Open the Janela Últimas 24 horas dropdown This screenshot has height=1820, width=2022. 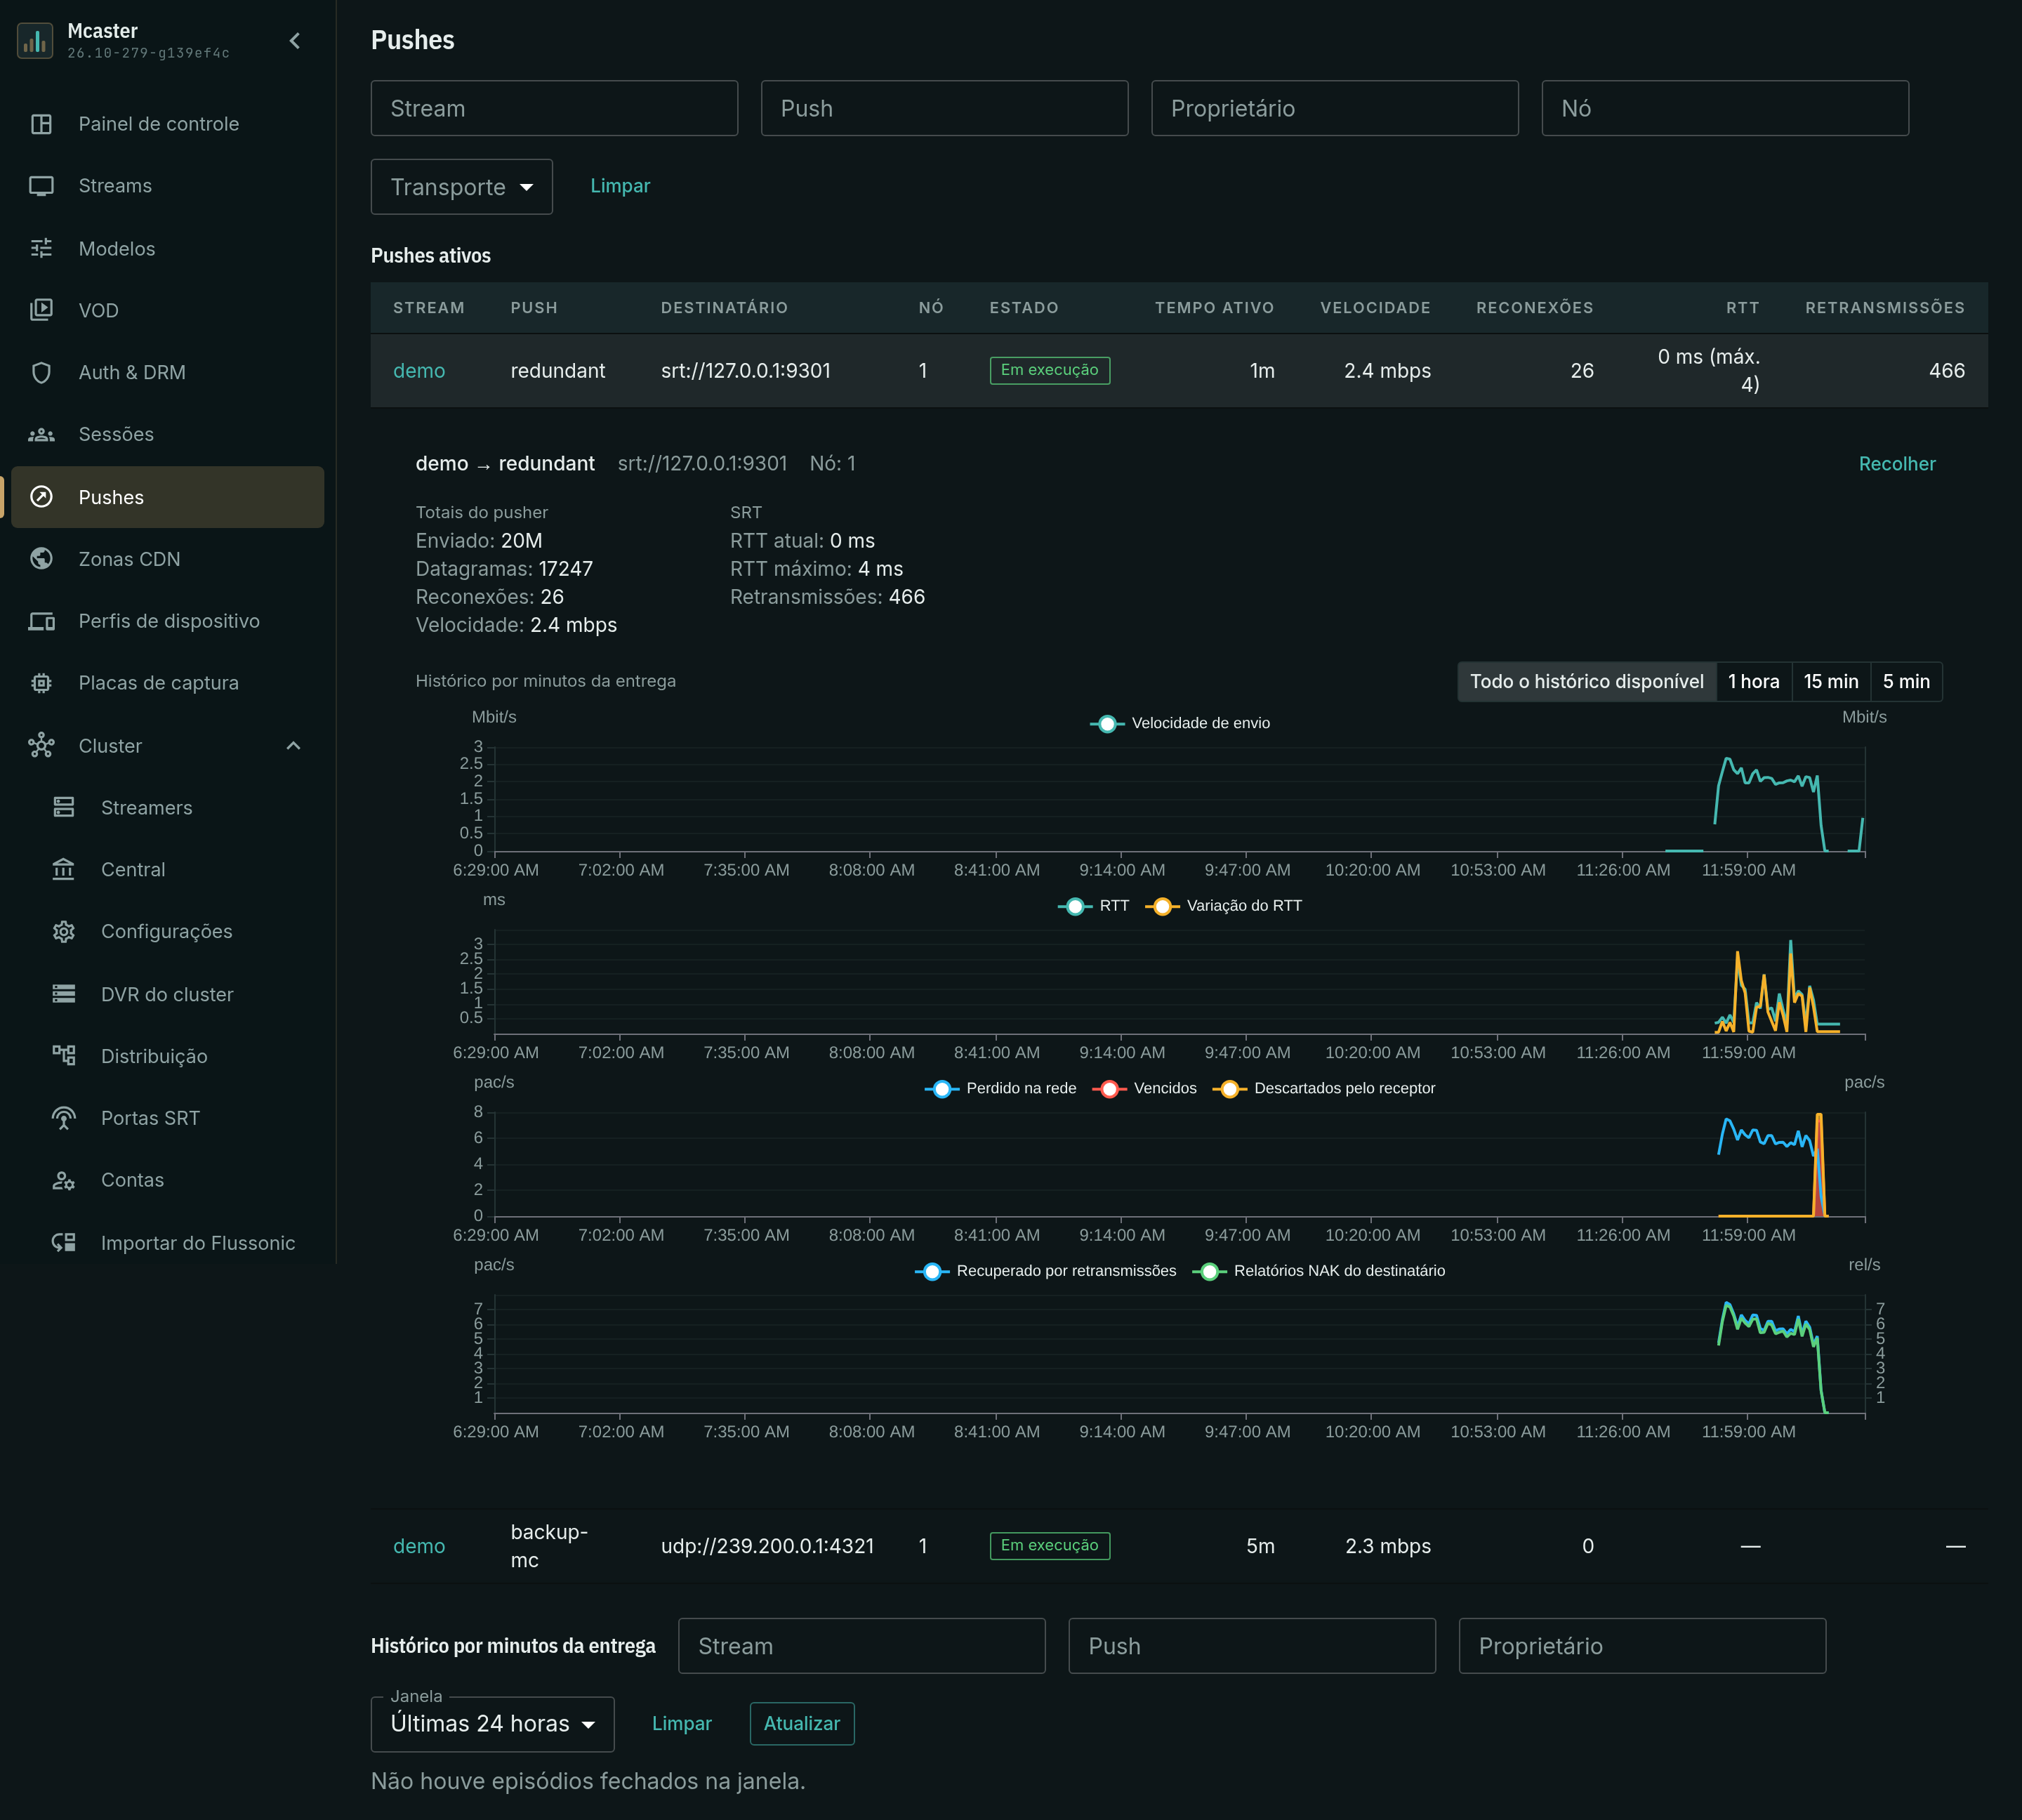tap(492, 1724)
